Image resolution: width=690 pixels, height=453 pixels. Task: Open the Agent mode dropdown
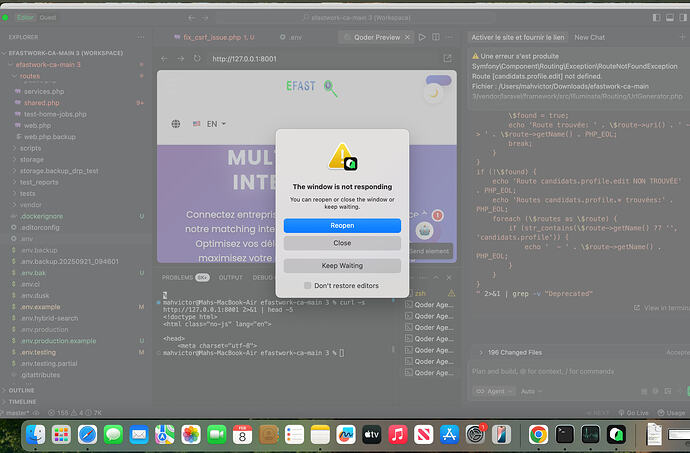(x=493, y=391)
